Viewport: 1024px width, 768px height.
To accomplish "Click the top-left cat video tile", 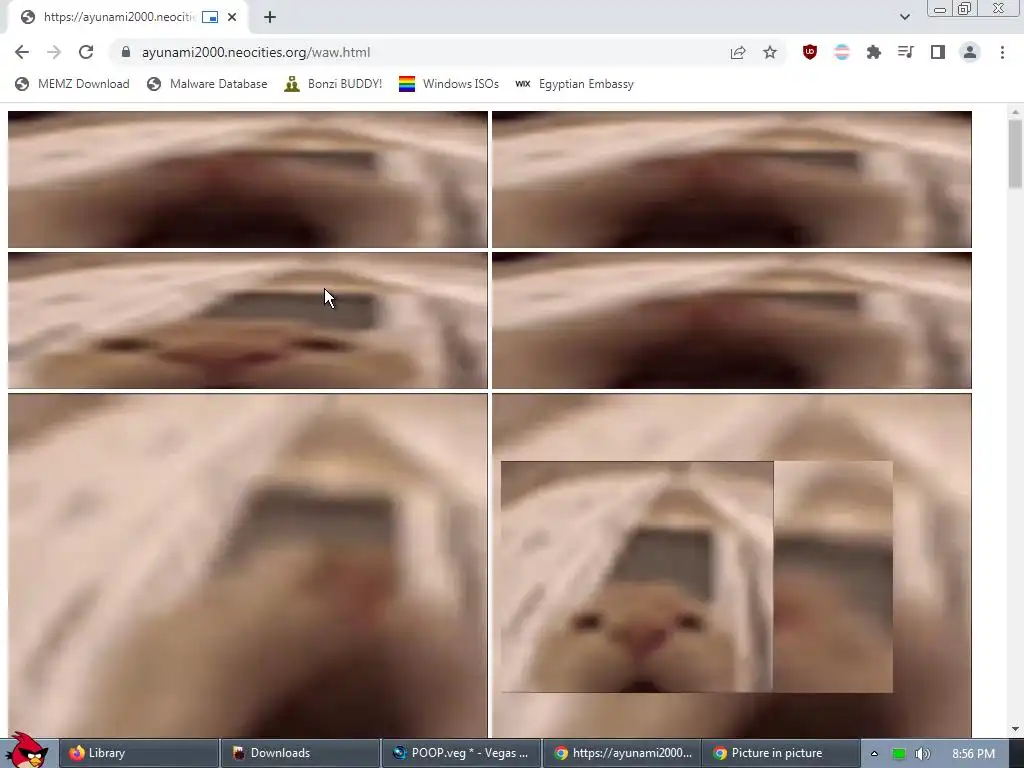I will 248,180.
